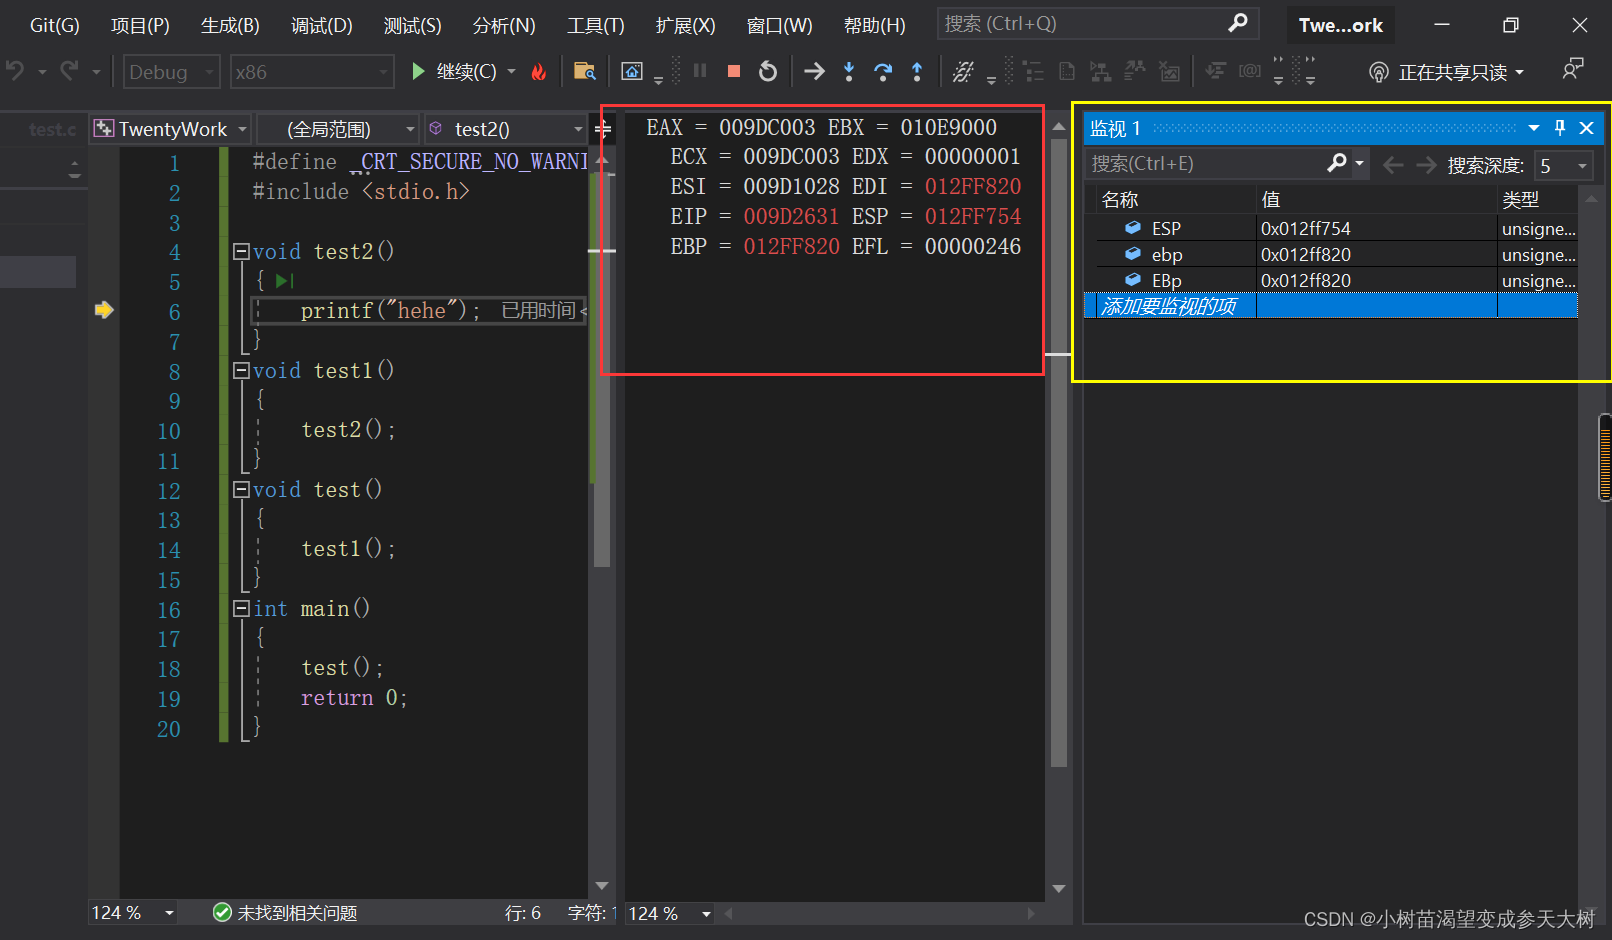The height and width of the screenshot is (940, 1612).
Task: Close the 监视 1 Watch panel
Action: click(1586, 128)
